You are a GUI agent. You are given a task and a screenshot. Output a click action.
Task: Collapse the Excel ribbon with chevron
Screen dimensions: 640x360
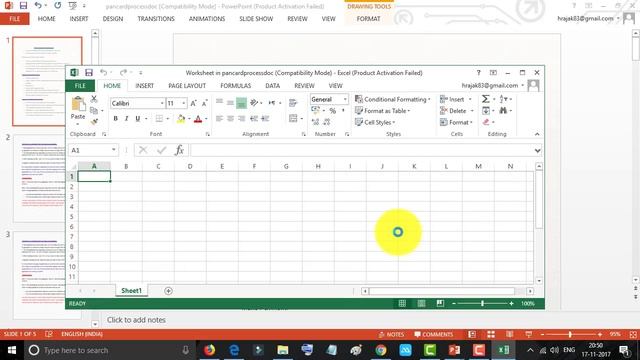(x=537, y=134)
